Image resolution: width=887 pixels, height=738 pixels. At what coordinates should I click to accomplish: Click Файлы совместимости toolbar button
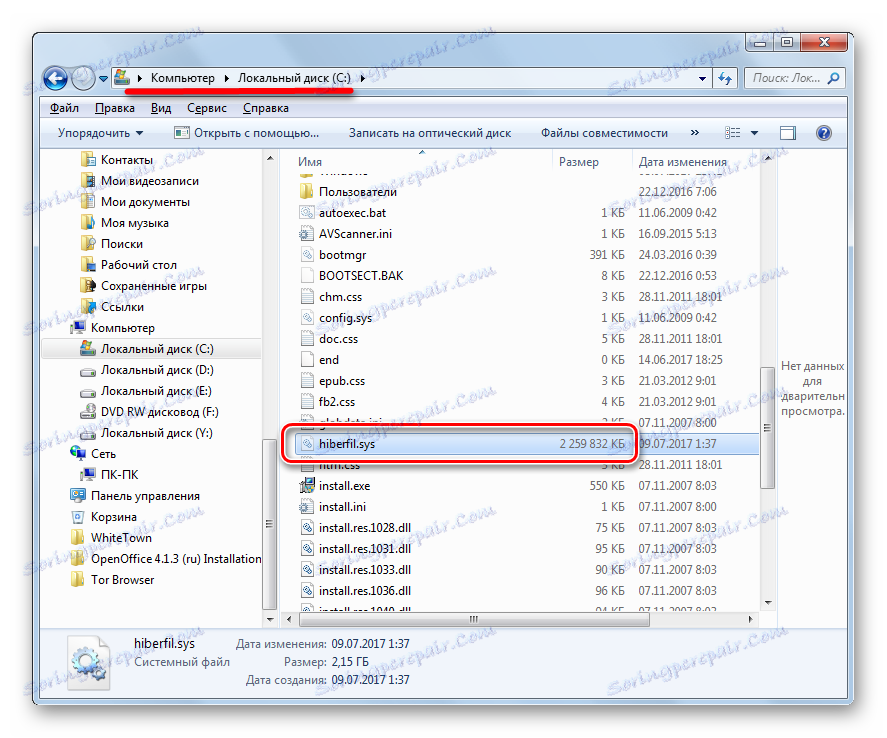(604, 133)
